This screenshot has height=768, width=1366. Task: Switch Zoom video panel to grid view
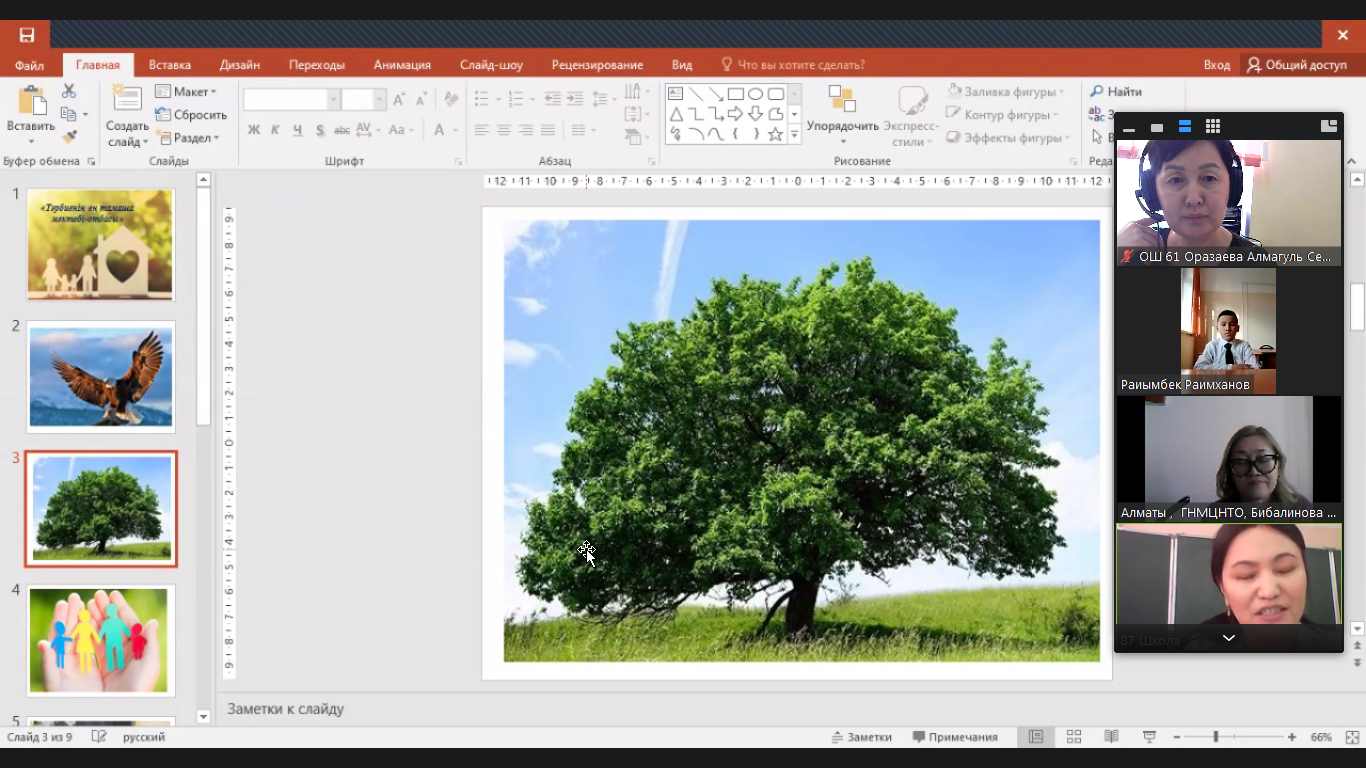click(x=1212, y=127)
